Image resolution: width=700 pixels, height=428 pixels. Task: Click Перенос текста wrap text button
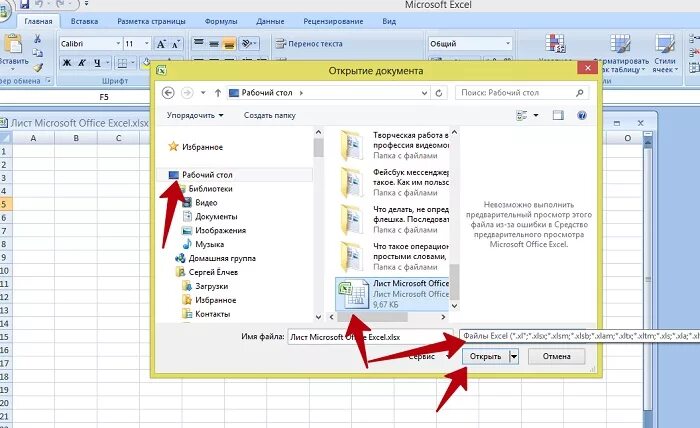click(x=309, y=44)
